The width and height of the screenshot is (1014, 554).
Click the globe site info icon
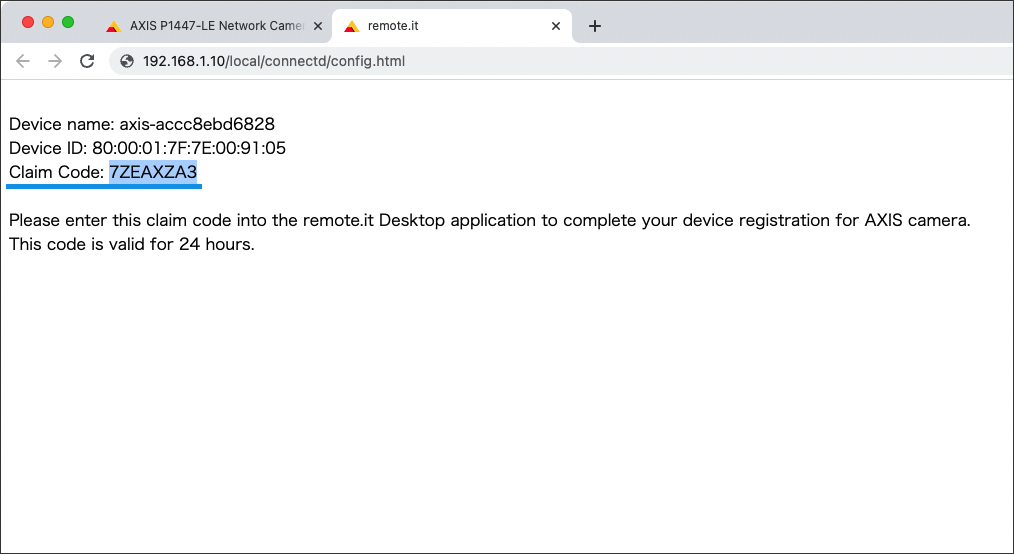coord(127,61)
